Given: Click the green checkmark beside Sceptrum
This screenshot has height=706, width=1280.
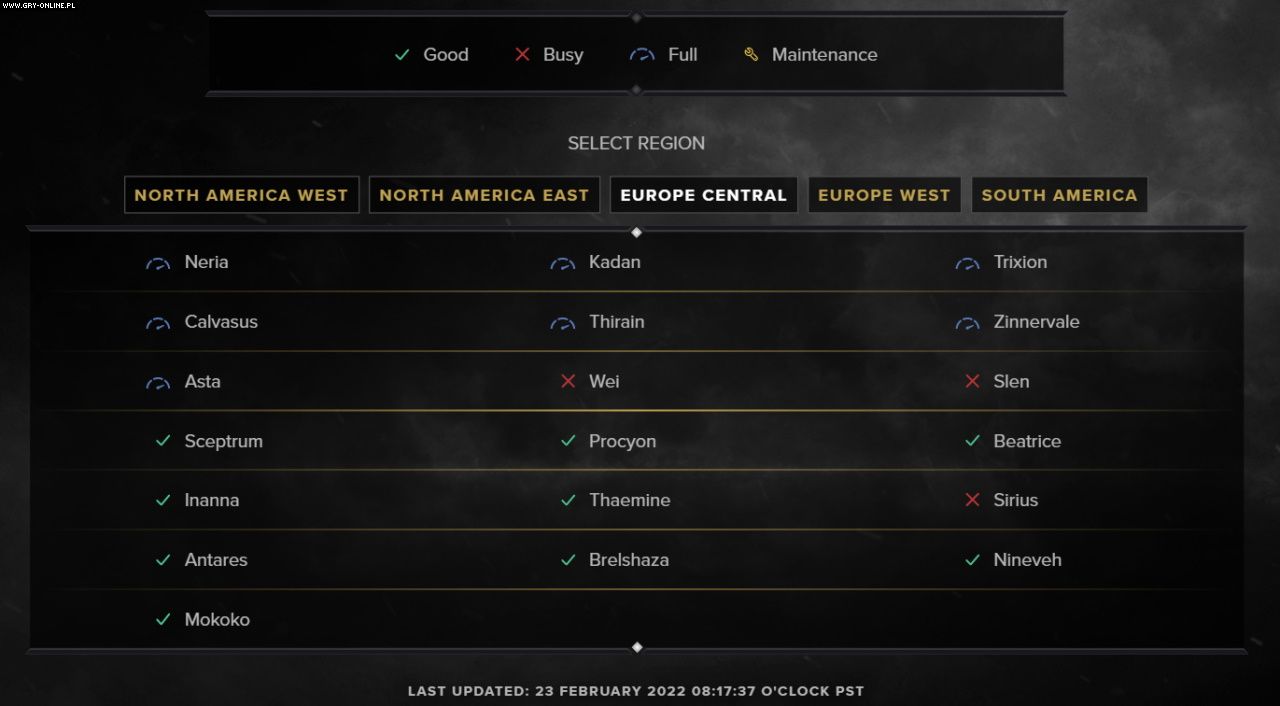Looking at the screenshot, I should pos(163,441).
